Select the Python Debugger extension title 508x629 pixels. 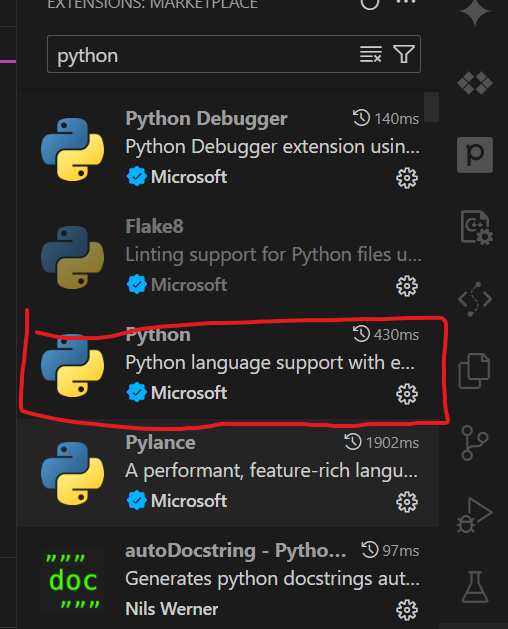click(x=206, y=119)
